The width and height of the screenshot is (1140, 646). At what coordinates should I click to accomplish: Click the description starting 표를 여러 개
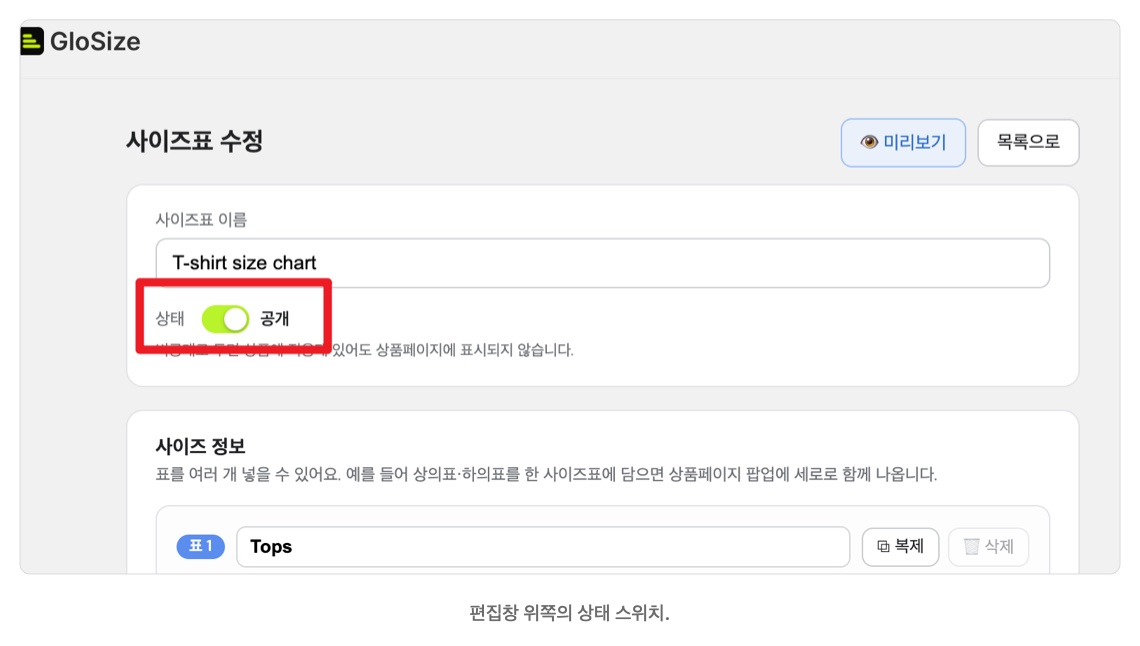click(x=546, y=475)
